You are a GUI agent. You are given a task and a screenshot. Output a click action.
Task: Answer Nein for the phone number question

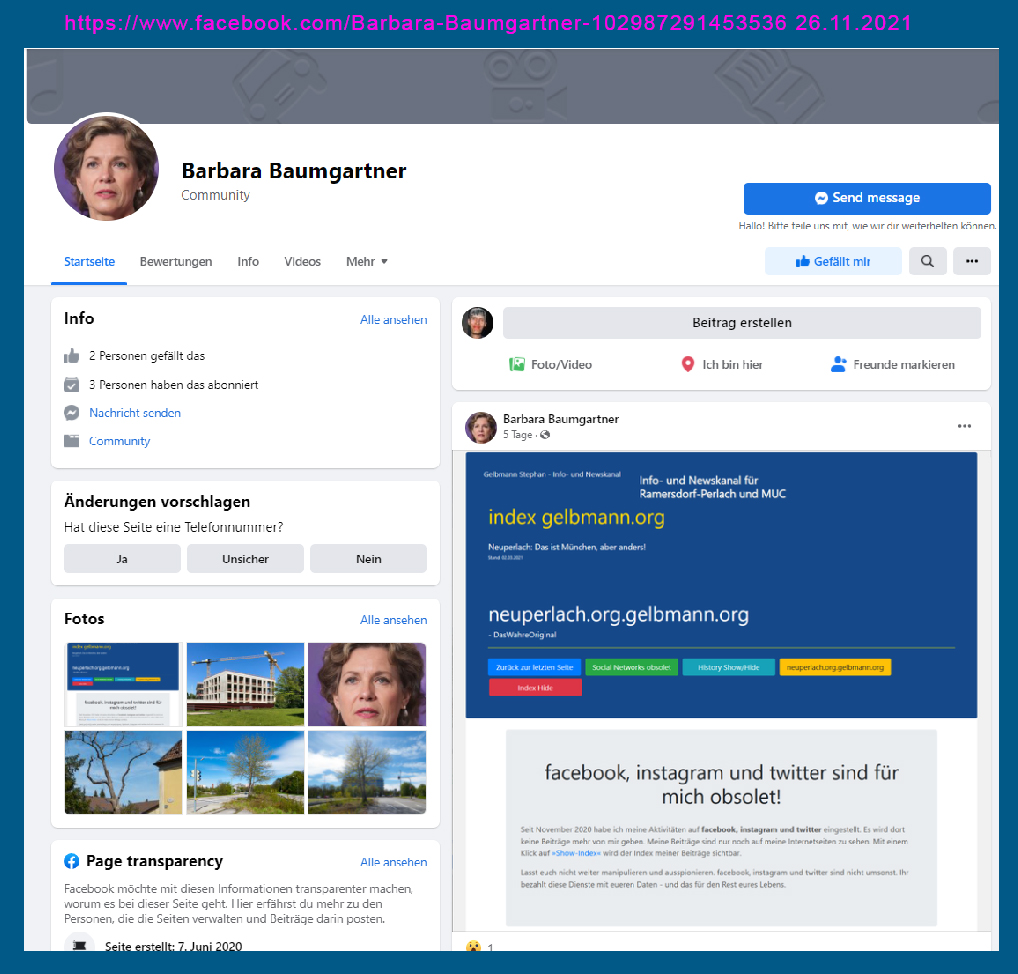tap(369, 558)
